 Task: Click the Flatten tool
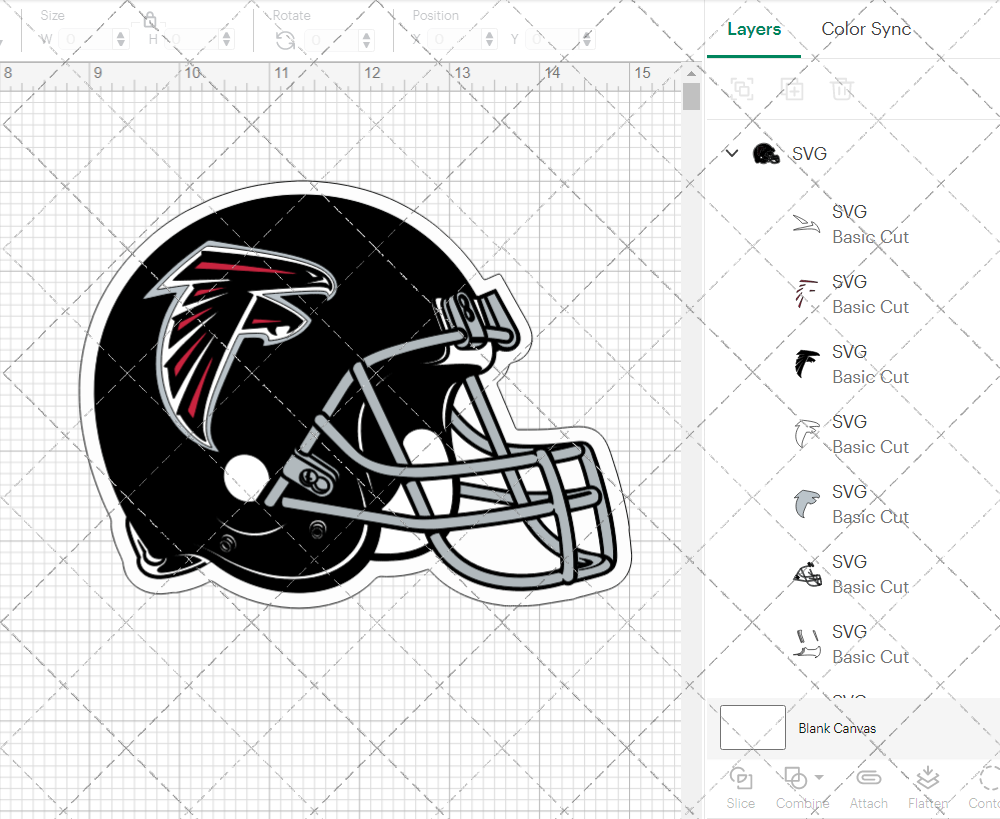coord(928,788)
